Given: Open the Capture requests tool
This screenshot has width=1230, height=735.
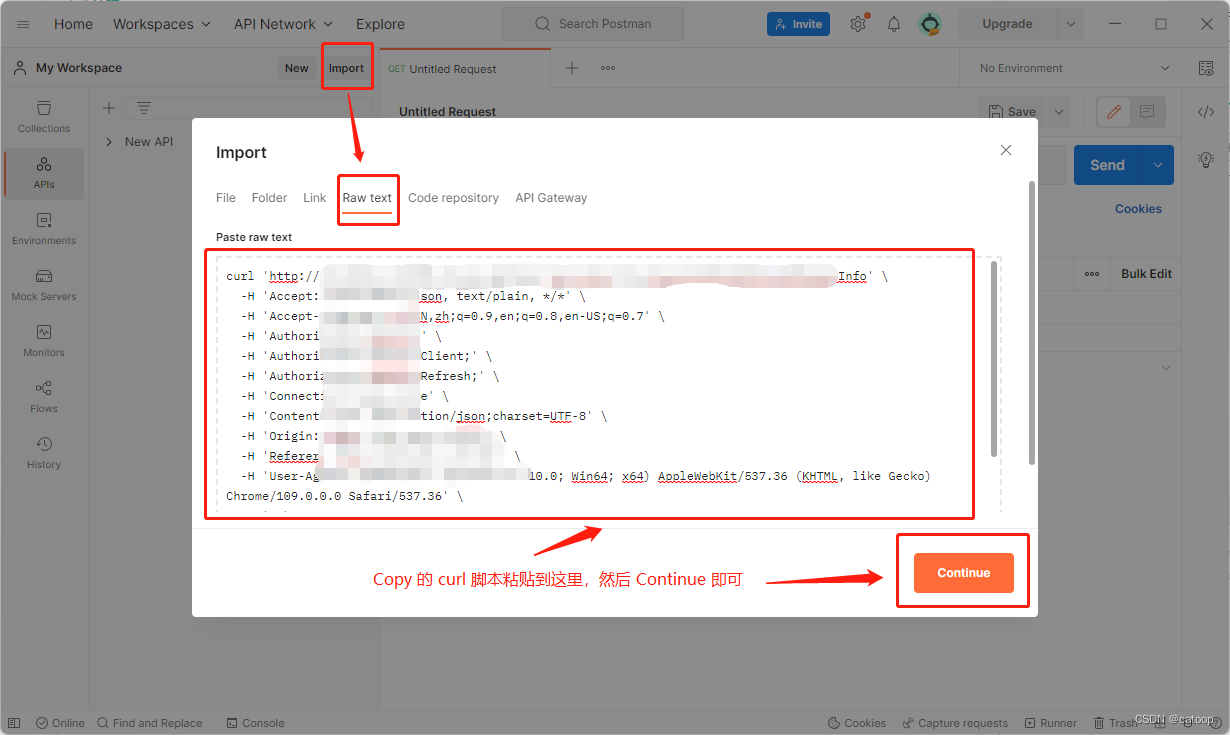Looking at the screenshot, I should [955, 722].
